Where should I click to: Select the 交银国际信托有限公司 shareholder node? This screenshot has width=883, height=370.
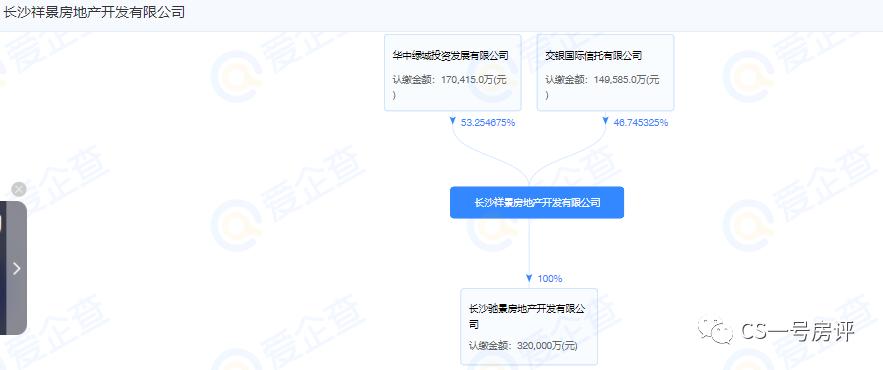605,73
